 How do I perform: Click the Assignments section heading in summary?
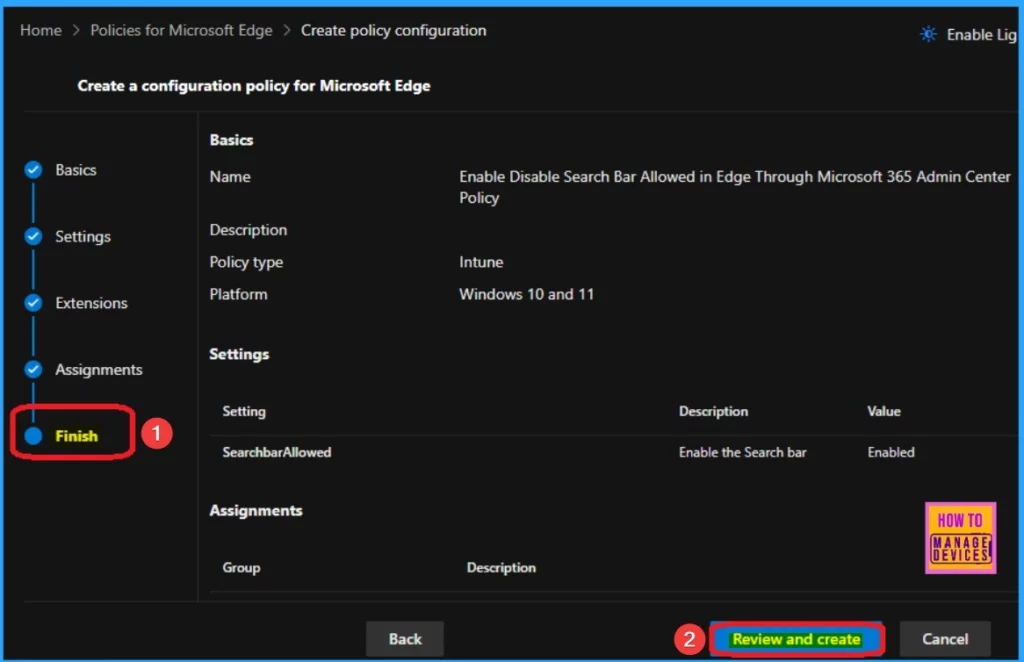[256, 511]
